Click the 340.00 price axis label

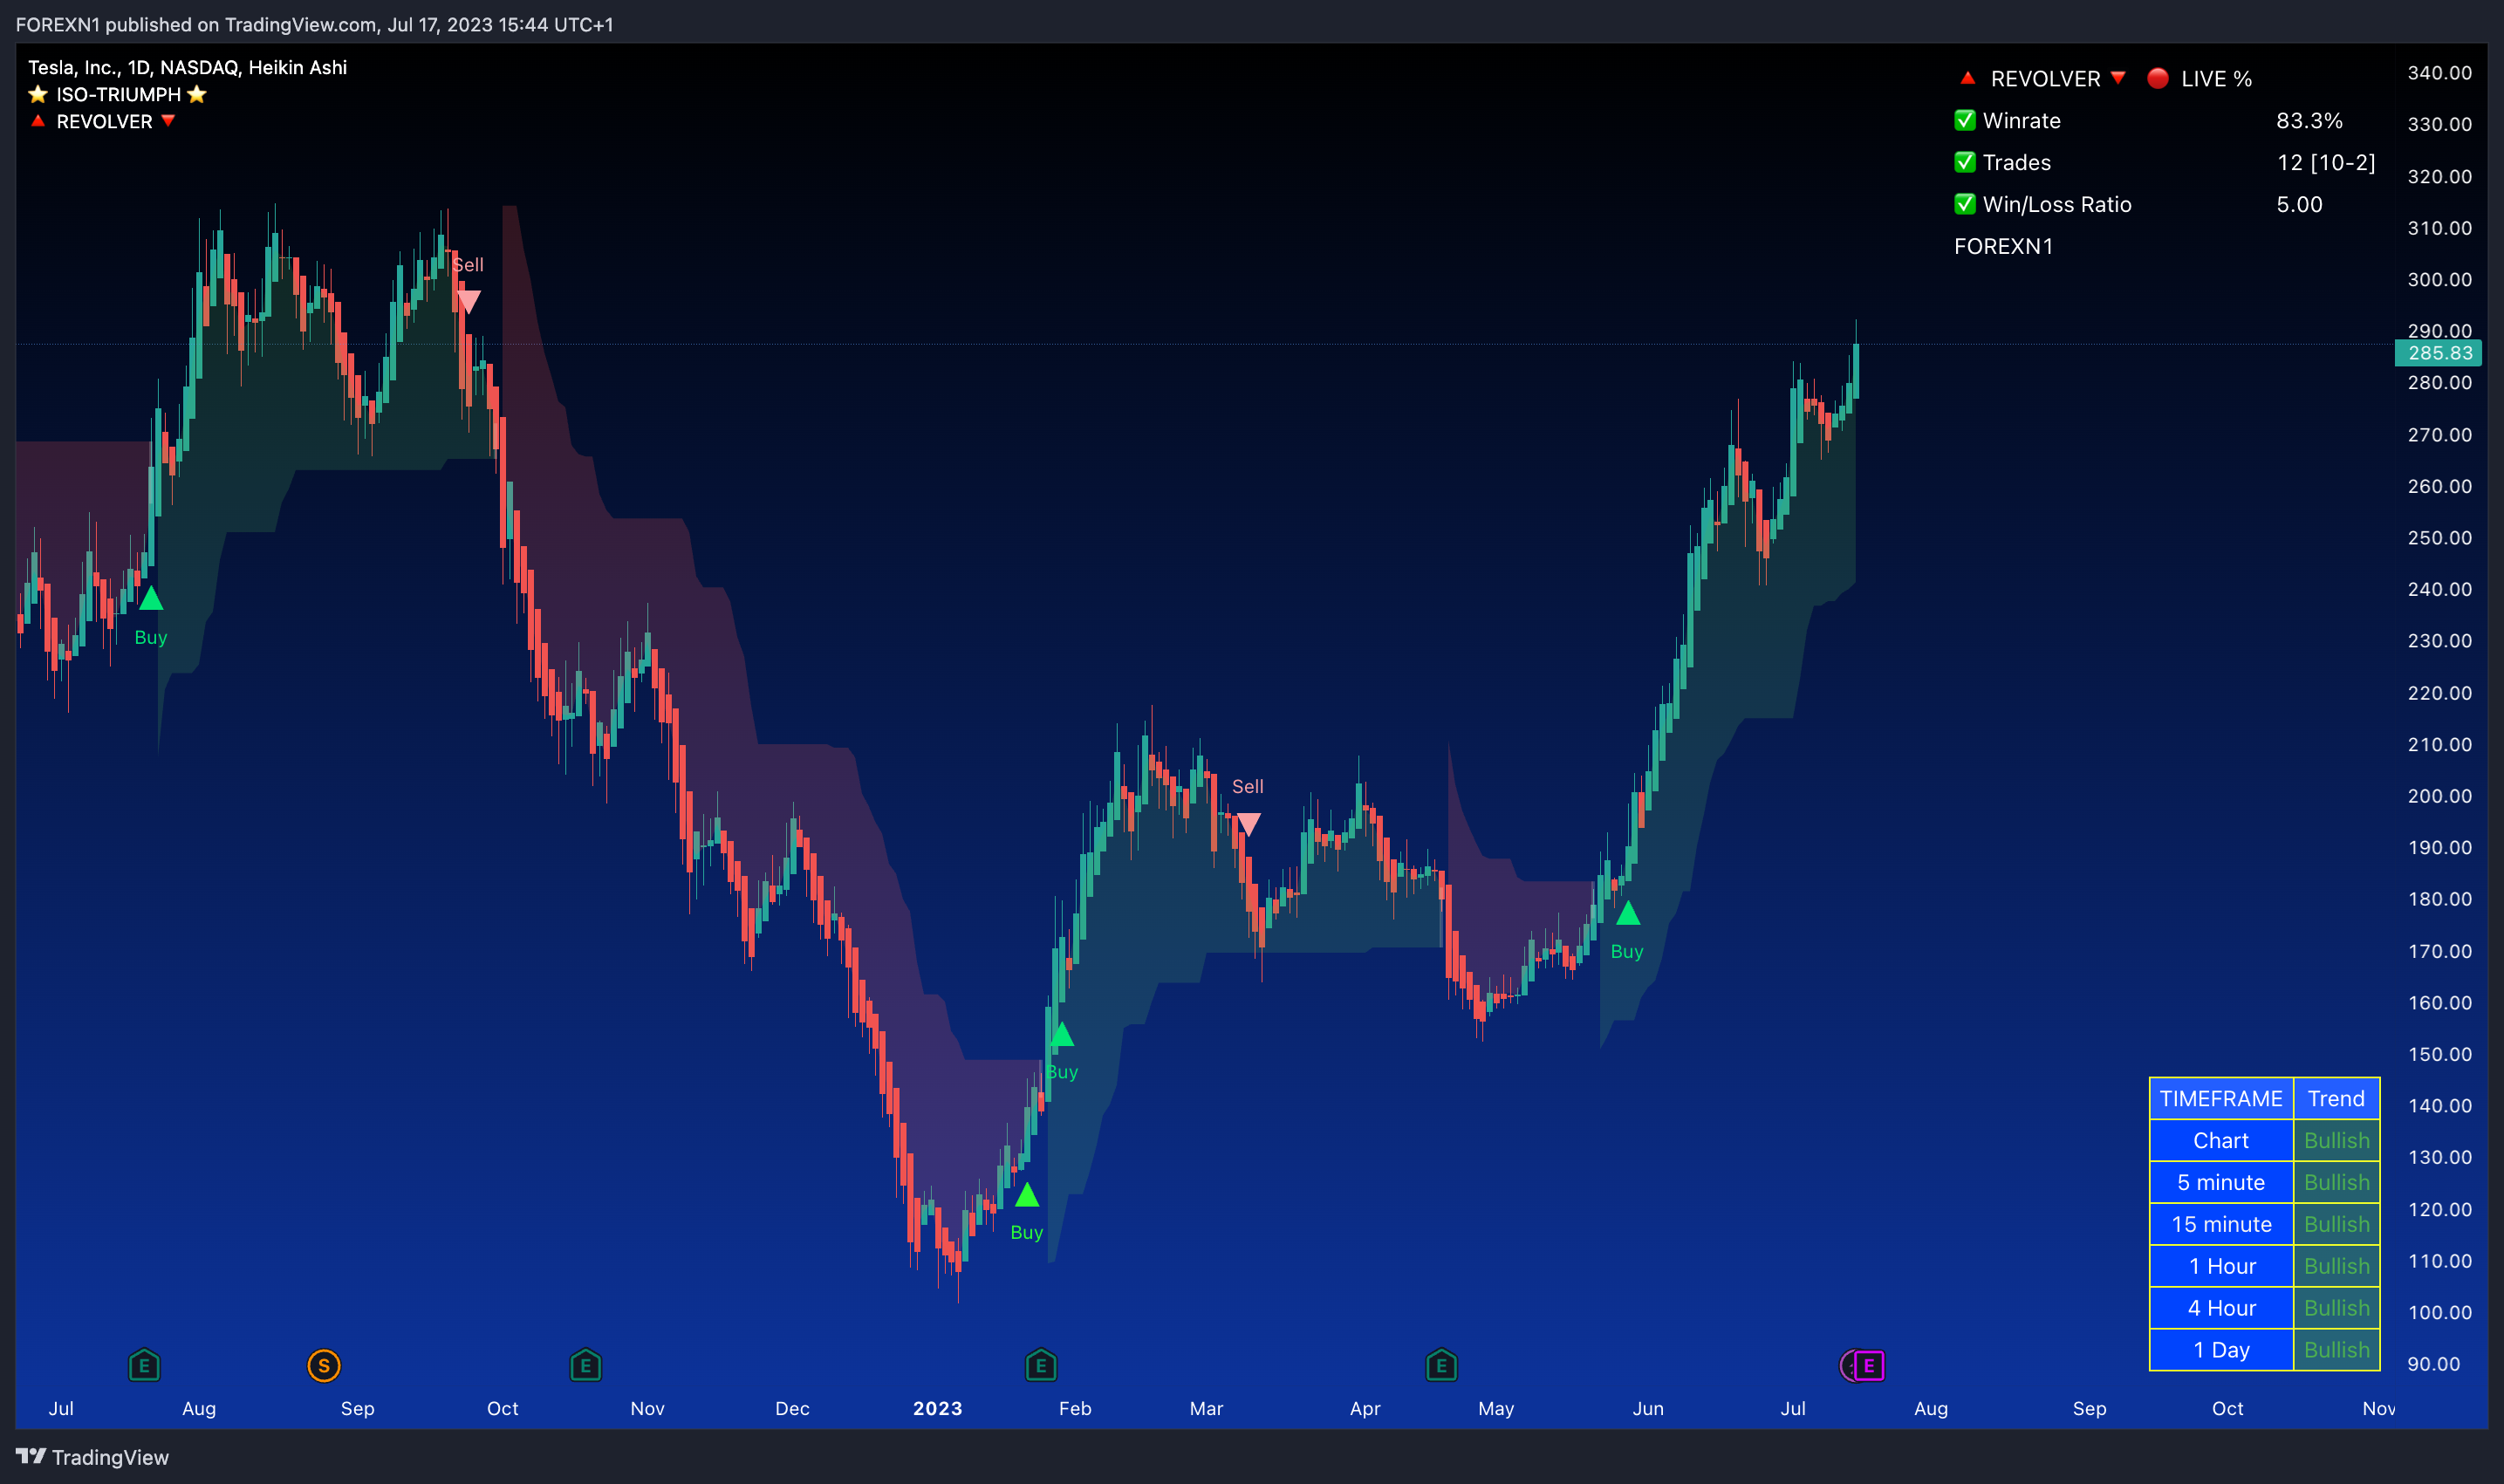(2439, 72)
